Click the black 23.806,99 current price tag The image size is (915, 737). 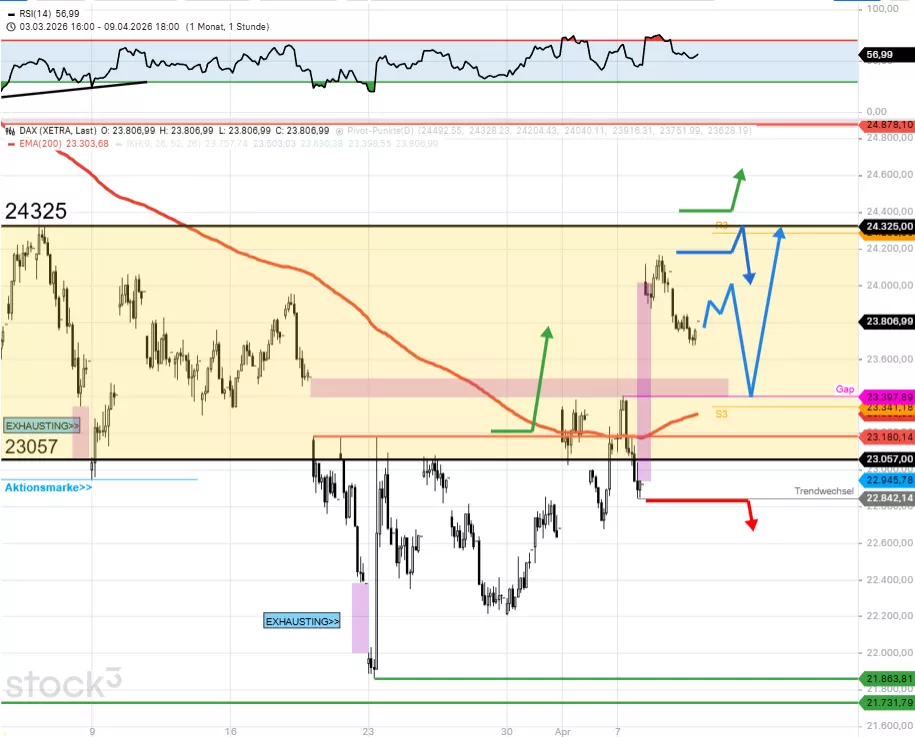click(886, 321)
